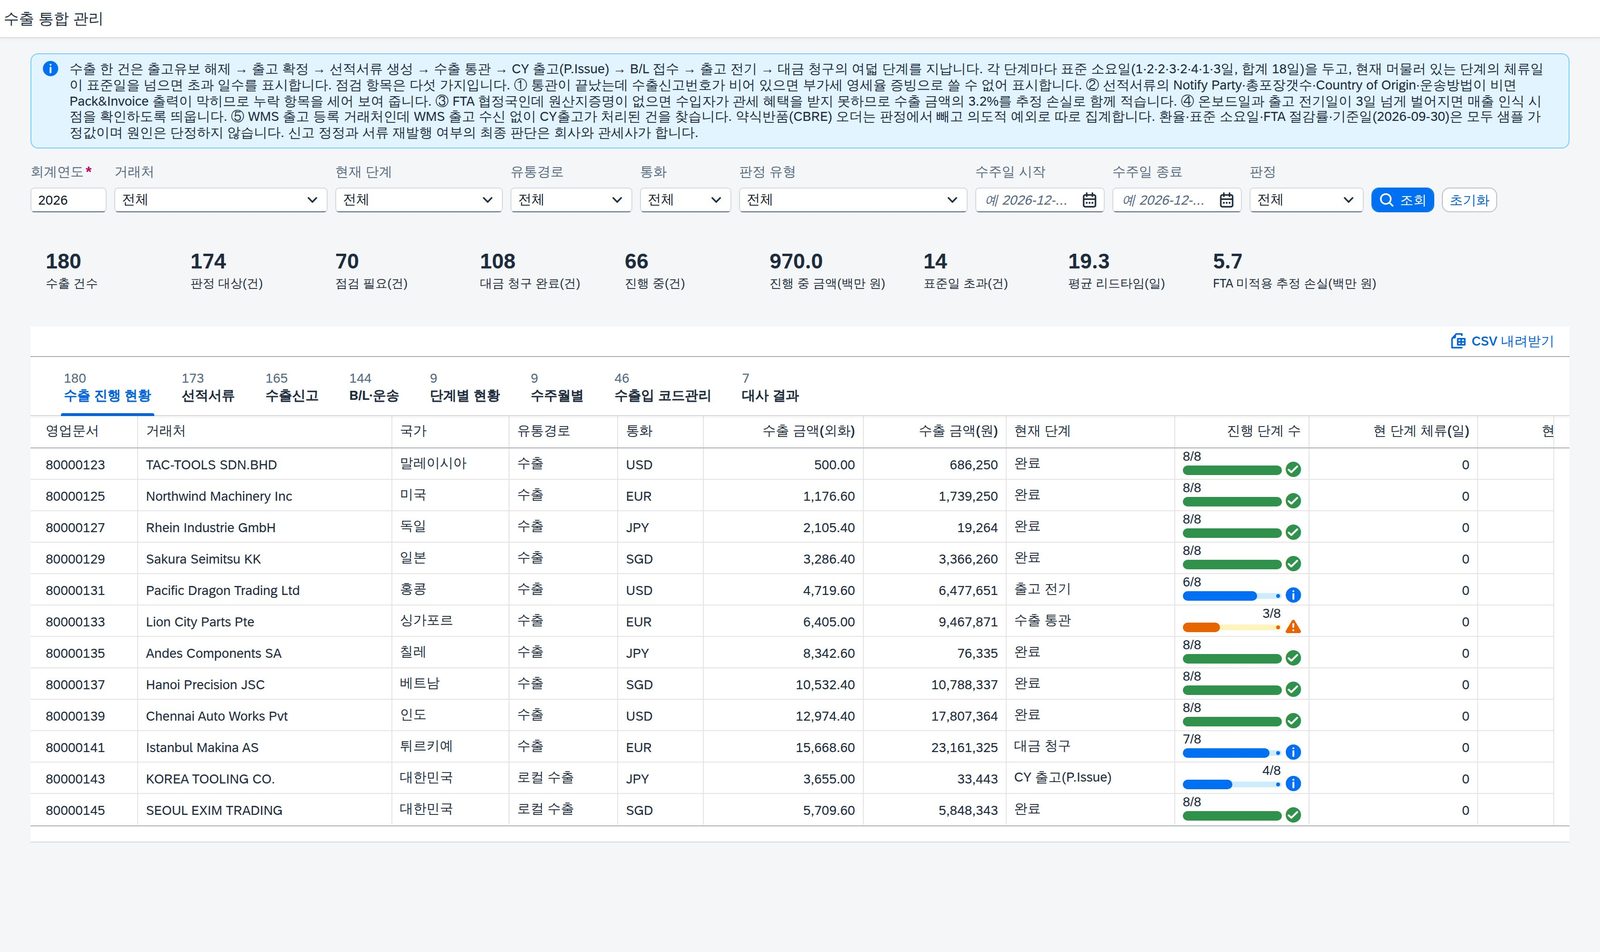Open the 대사 결과 tab
1600x952 pixels.
[770, 396]
